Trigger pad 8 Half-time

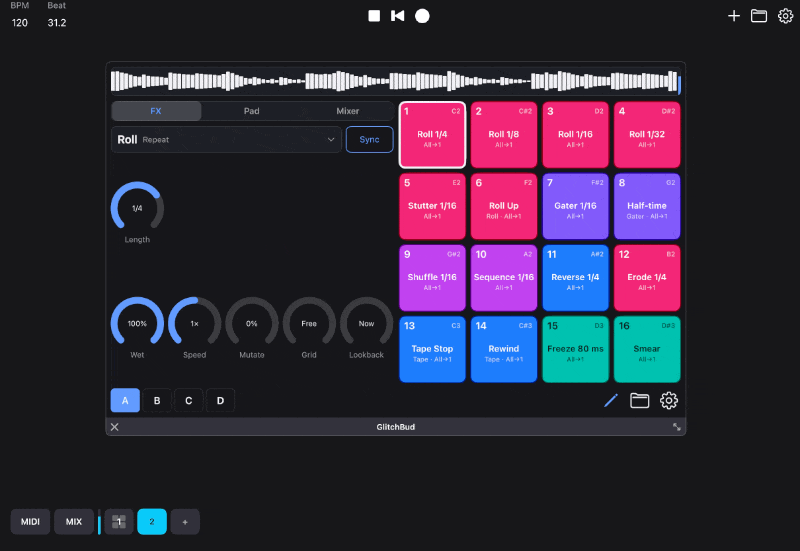647,206
